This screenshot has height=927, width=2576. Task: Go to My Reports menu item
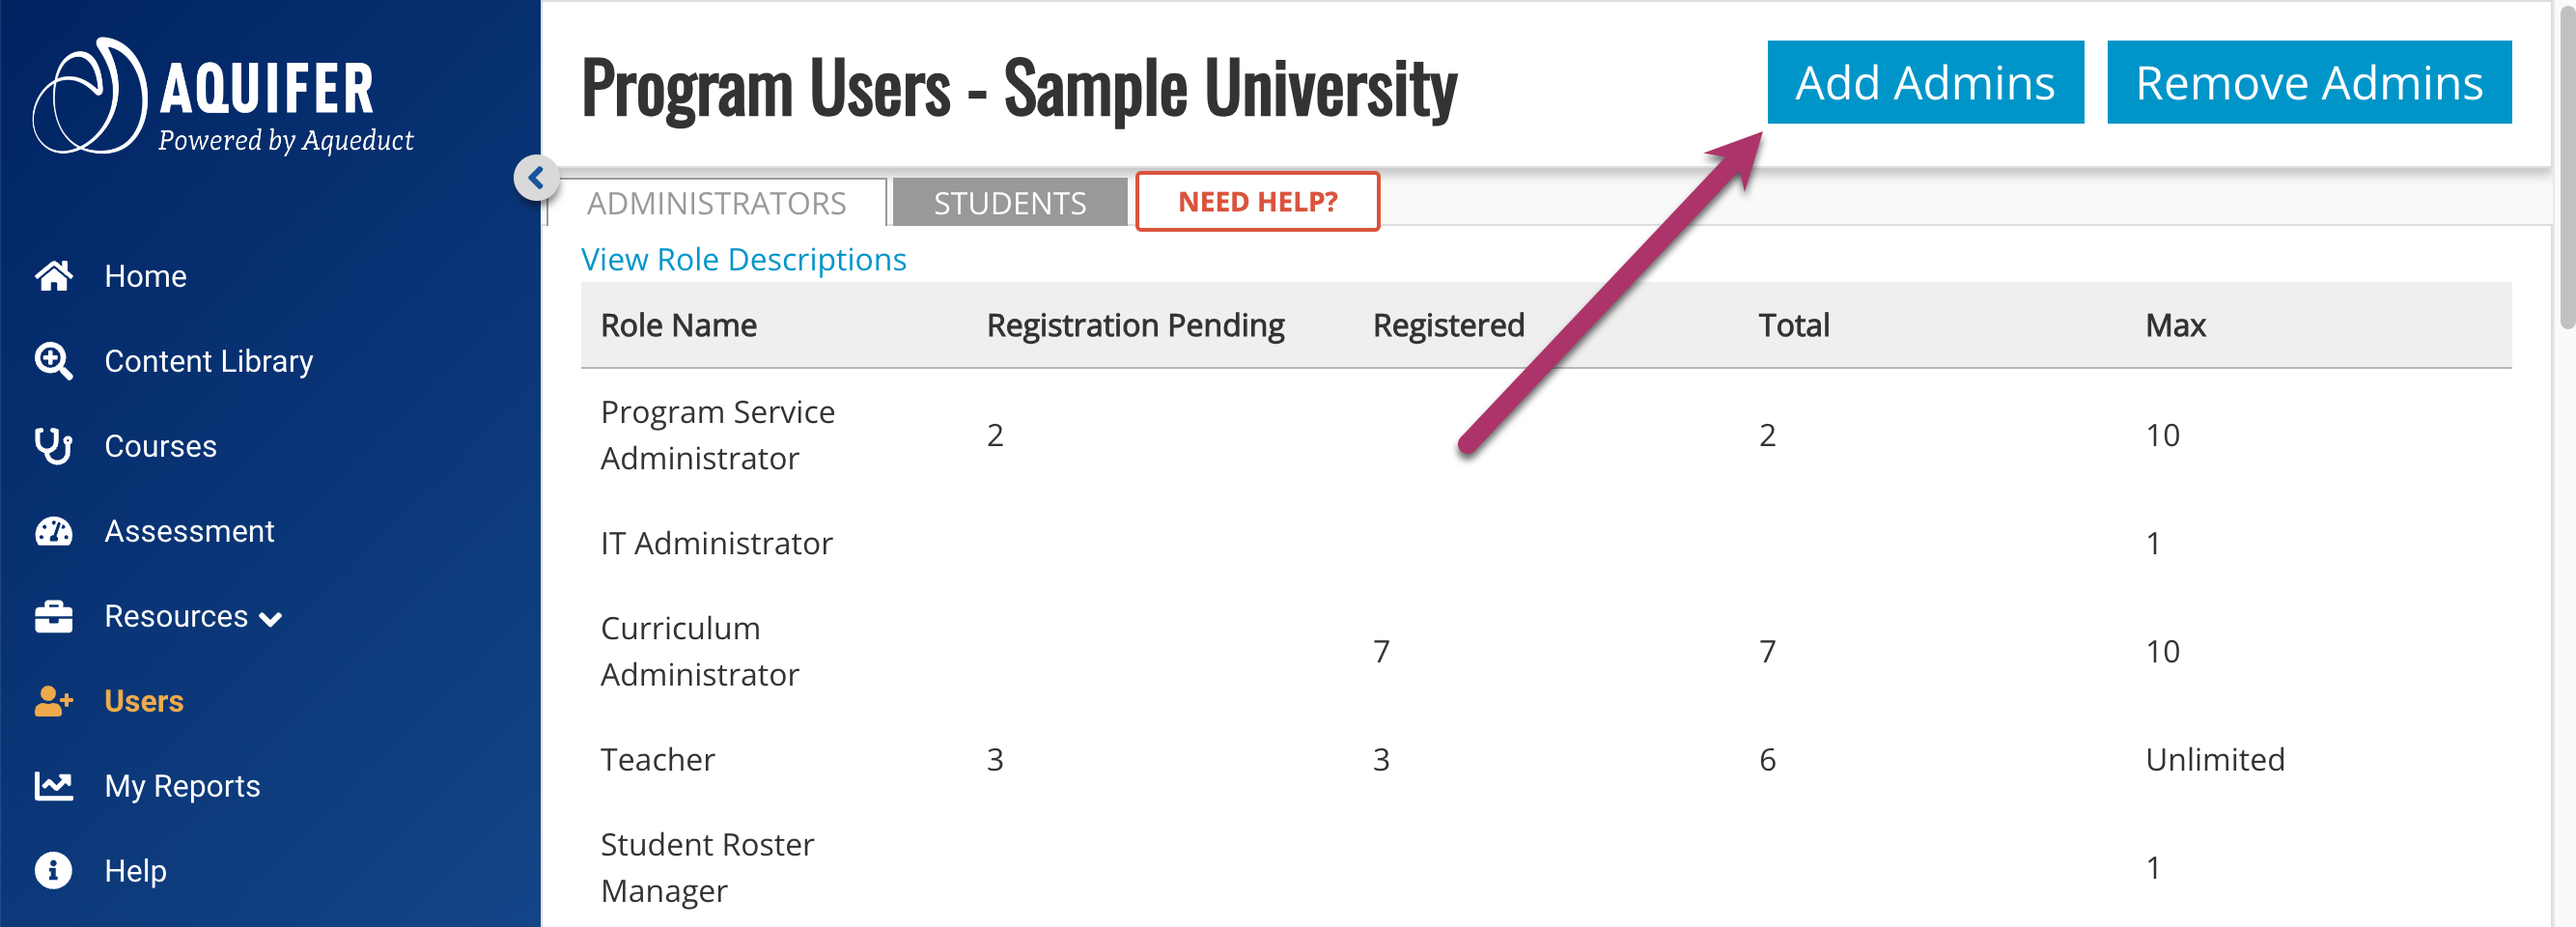[x=182, y=786]
